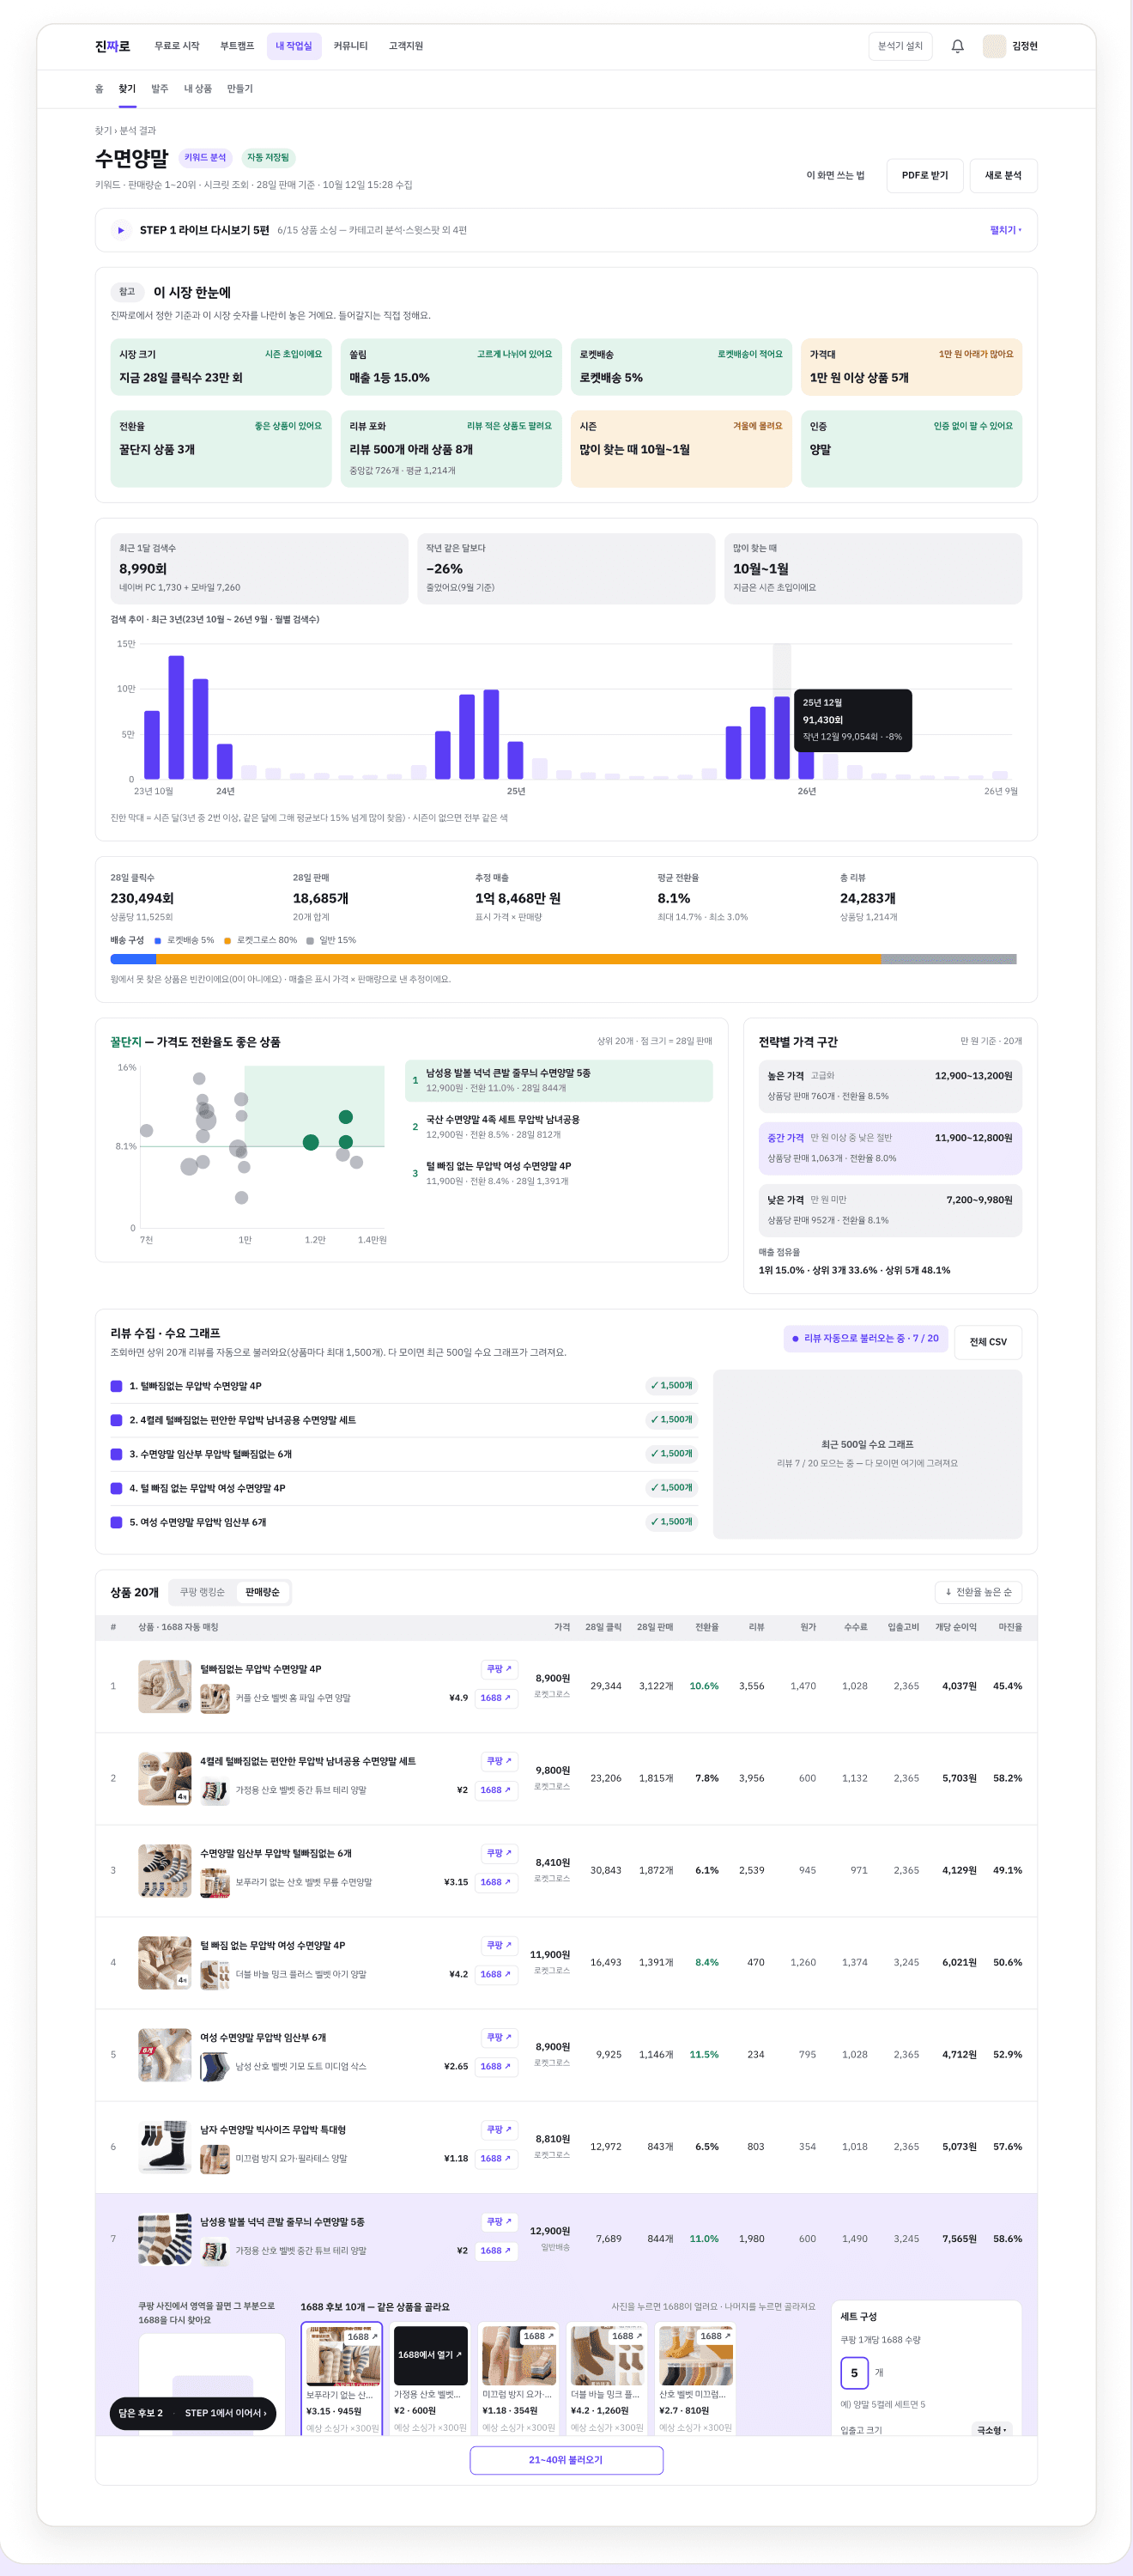
Task: Toggle checkbox for 4. 털 빠짐 없는
Action: point(116,1488)
